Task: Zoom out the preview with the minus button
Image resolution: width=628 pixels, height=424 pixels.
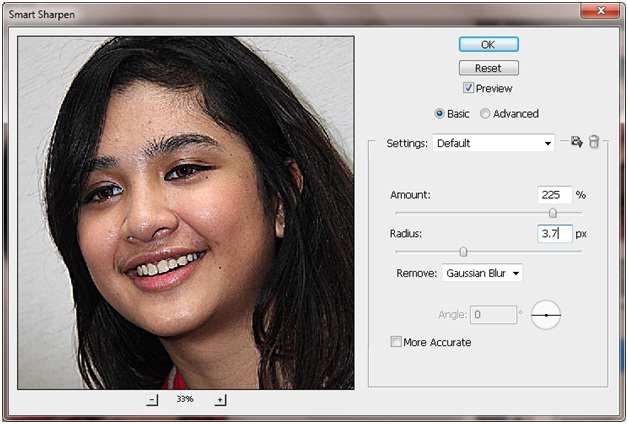Action: [x=152, y=400]
